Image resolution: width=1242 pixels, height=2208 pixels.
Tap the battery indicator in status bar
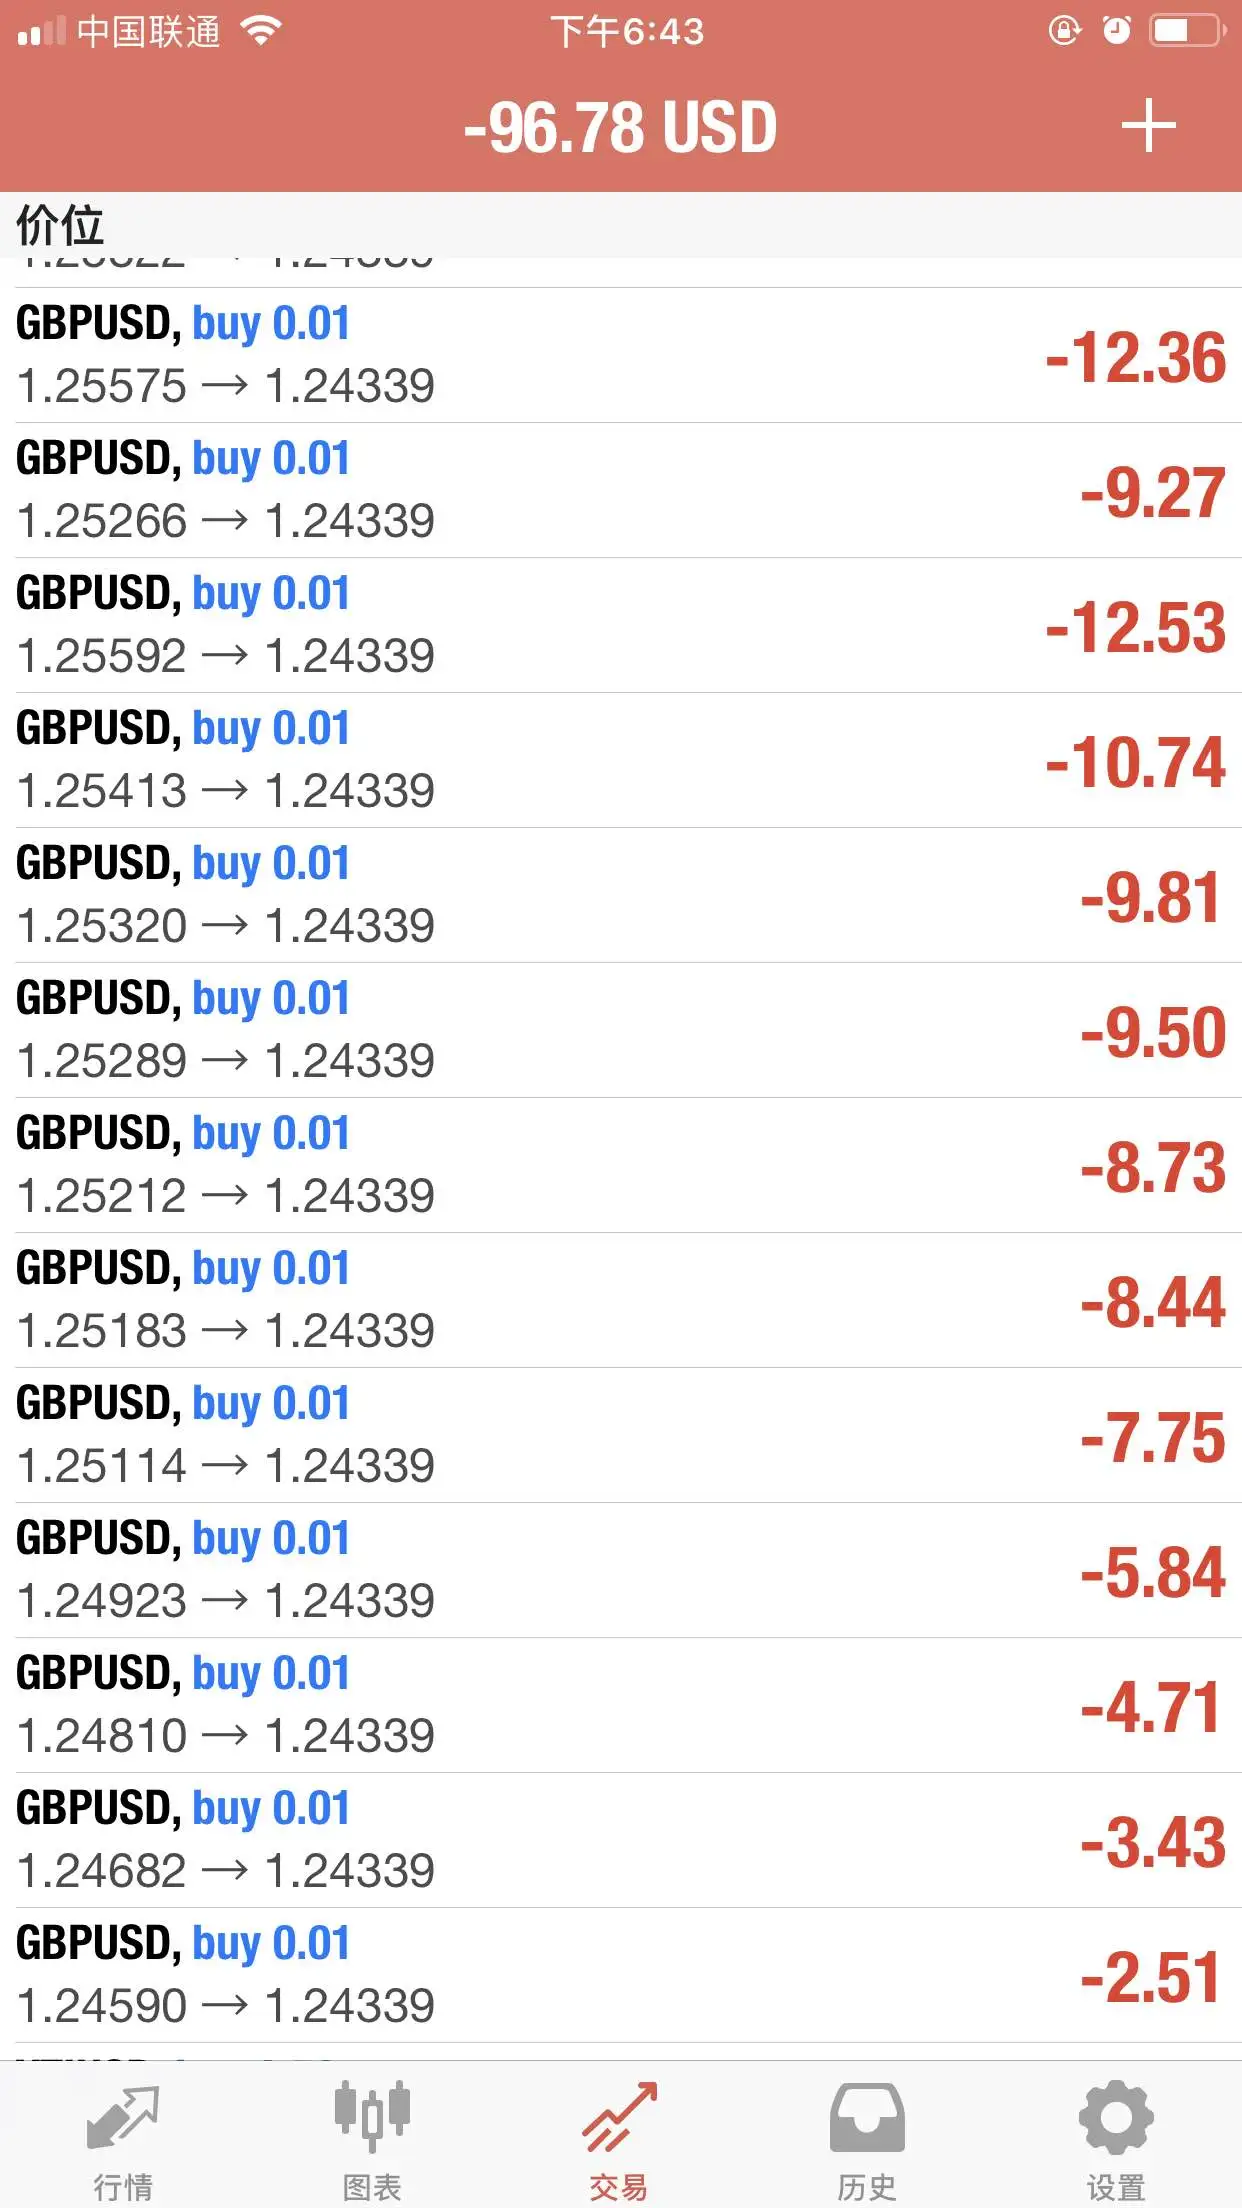pyautogui.click(x=1186, y=31)
